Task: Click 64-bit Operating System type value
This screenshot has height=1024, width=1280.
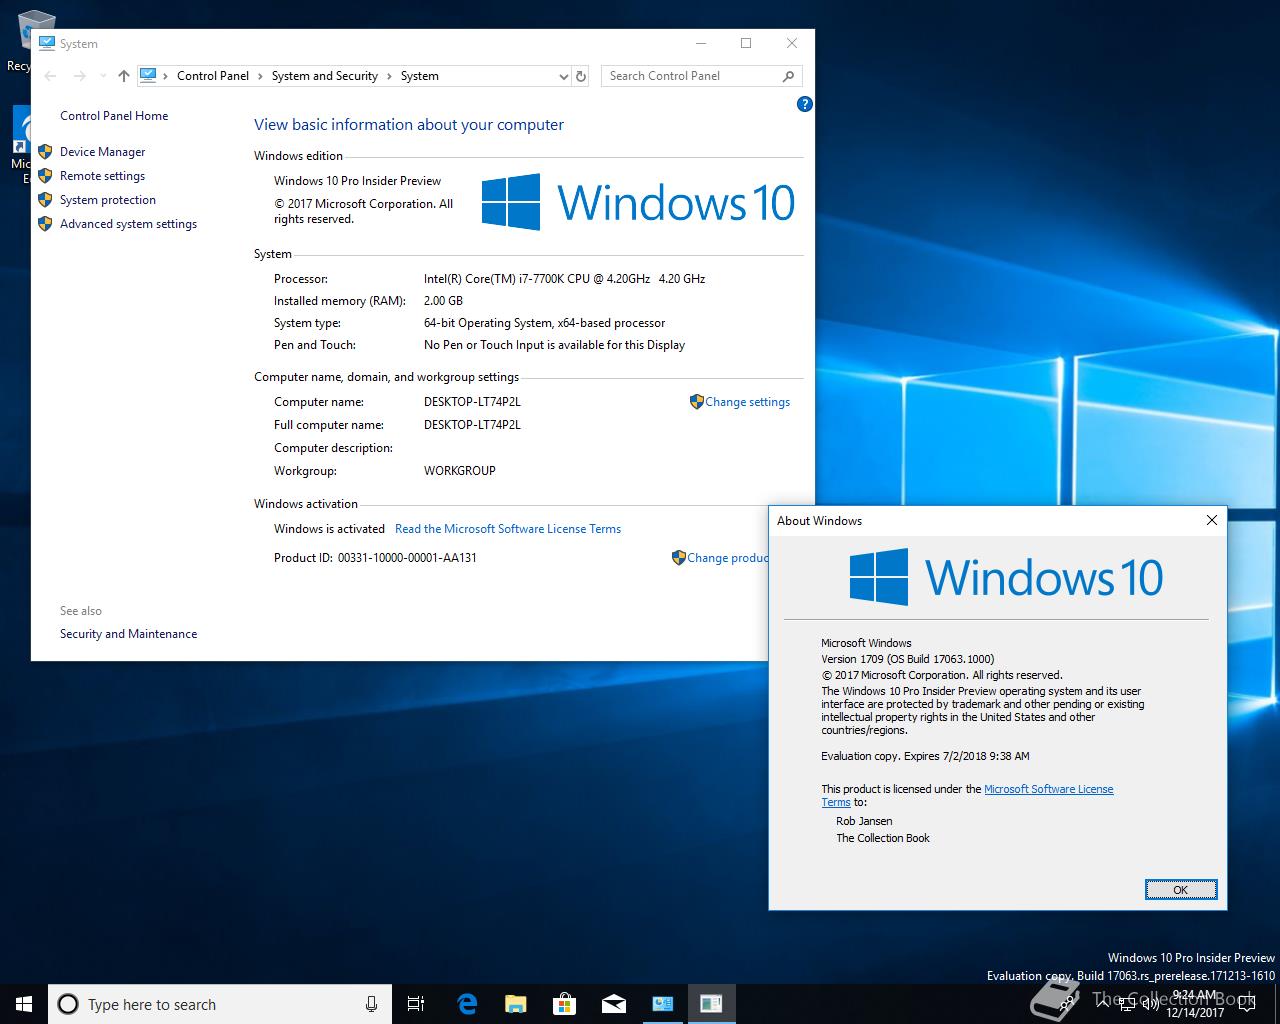Action: [x=544, y=323]
